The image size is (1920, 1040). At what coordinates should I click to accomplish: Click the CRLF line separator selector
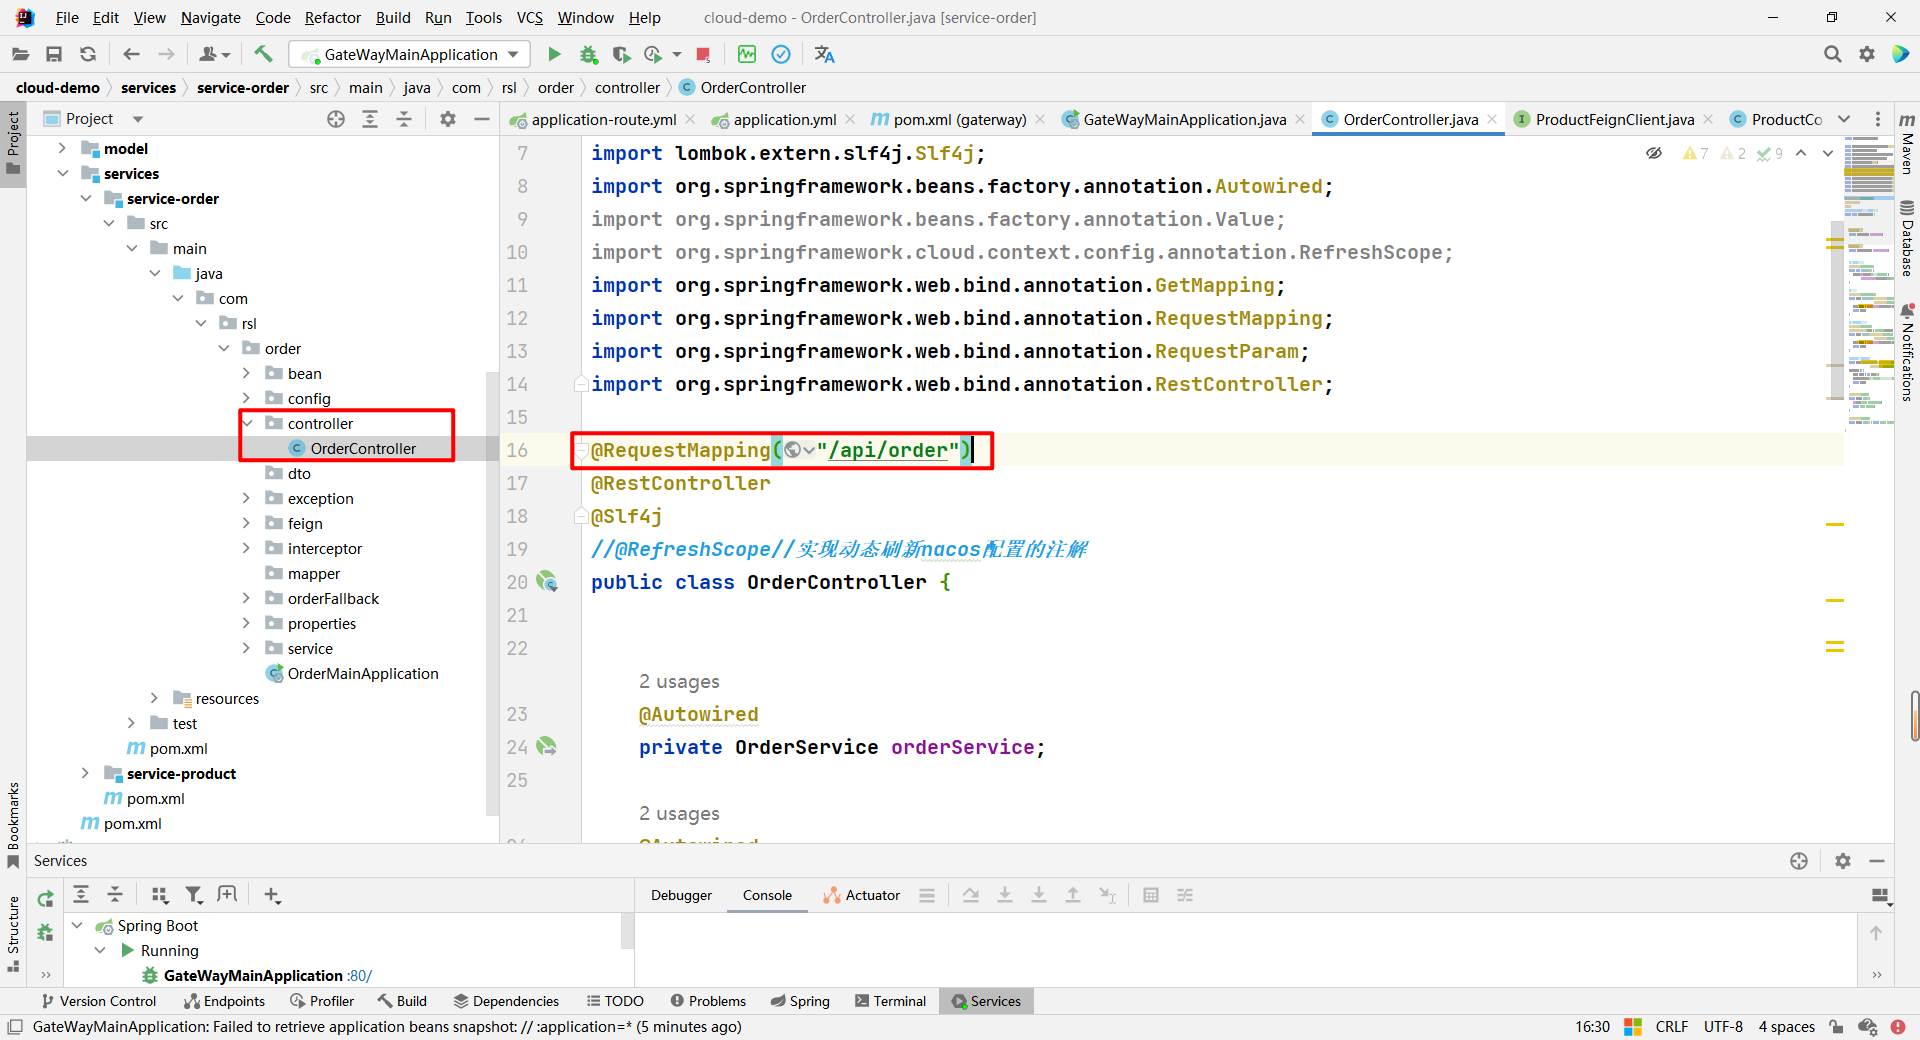point(1671,1027)
